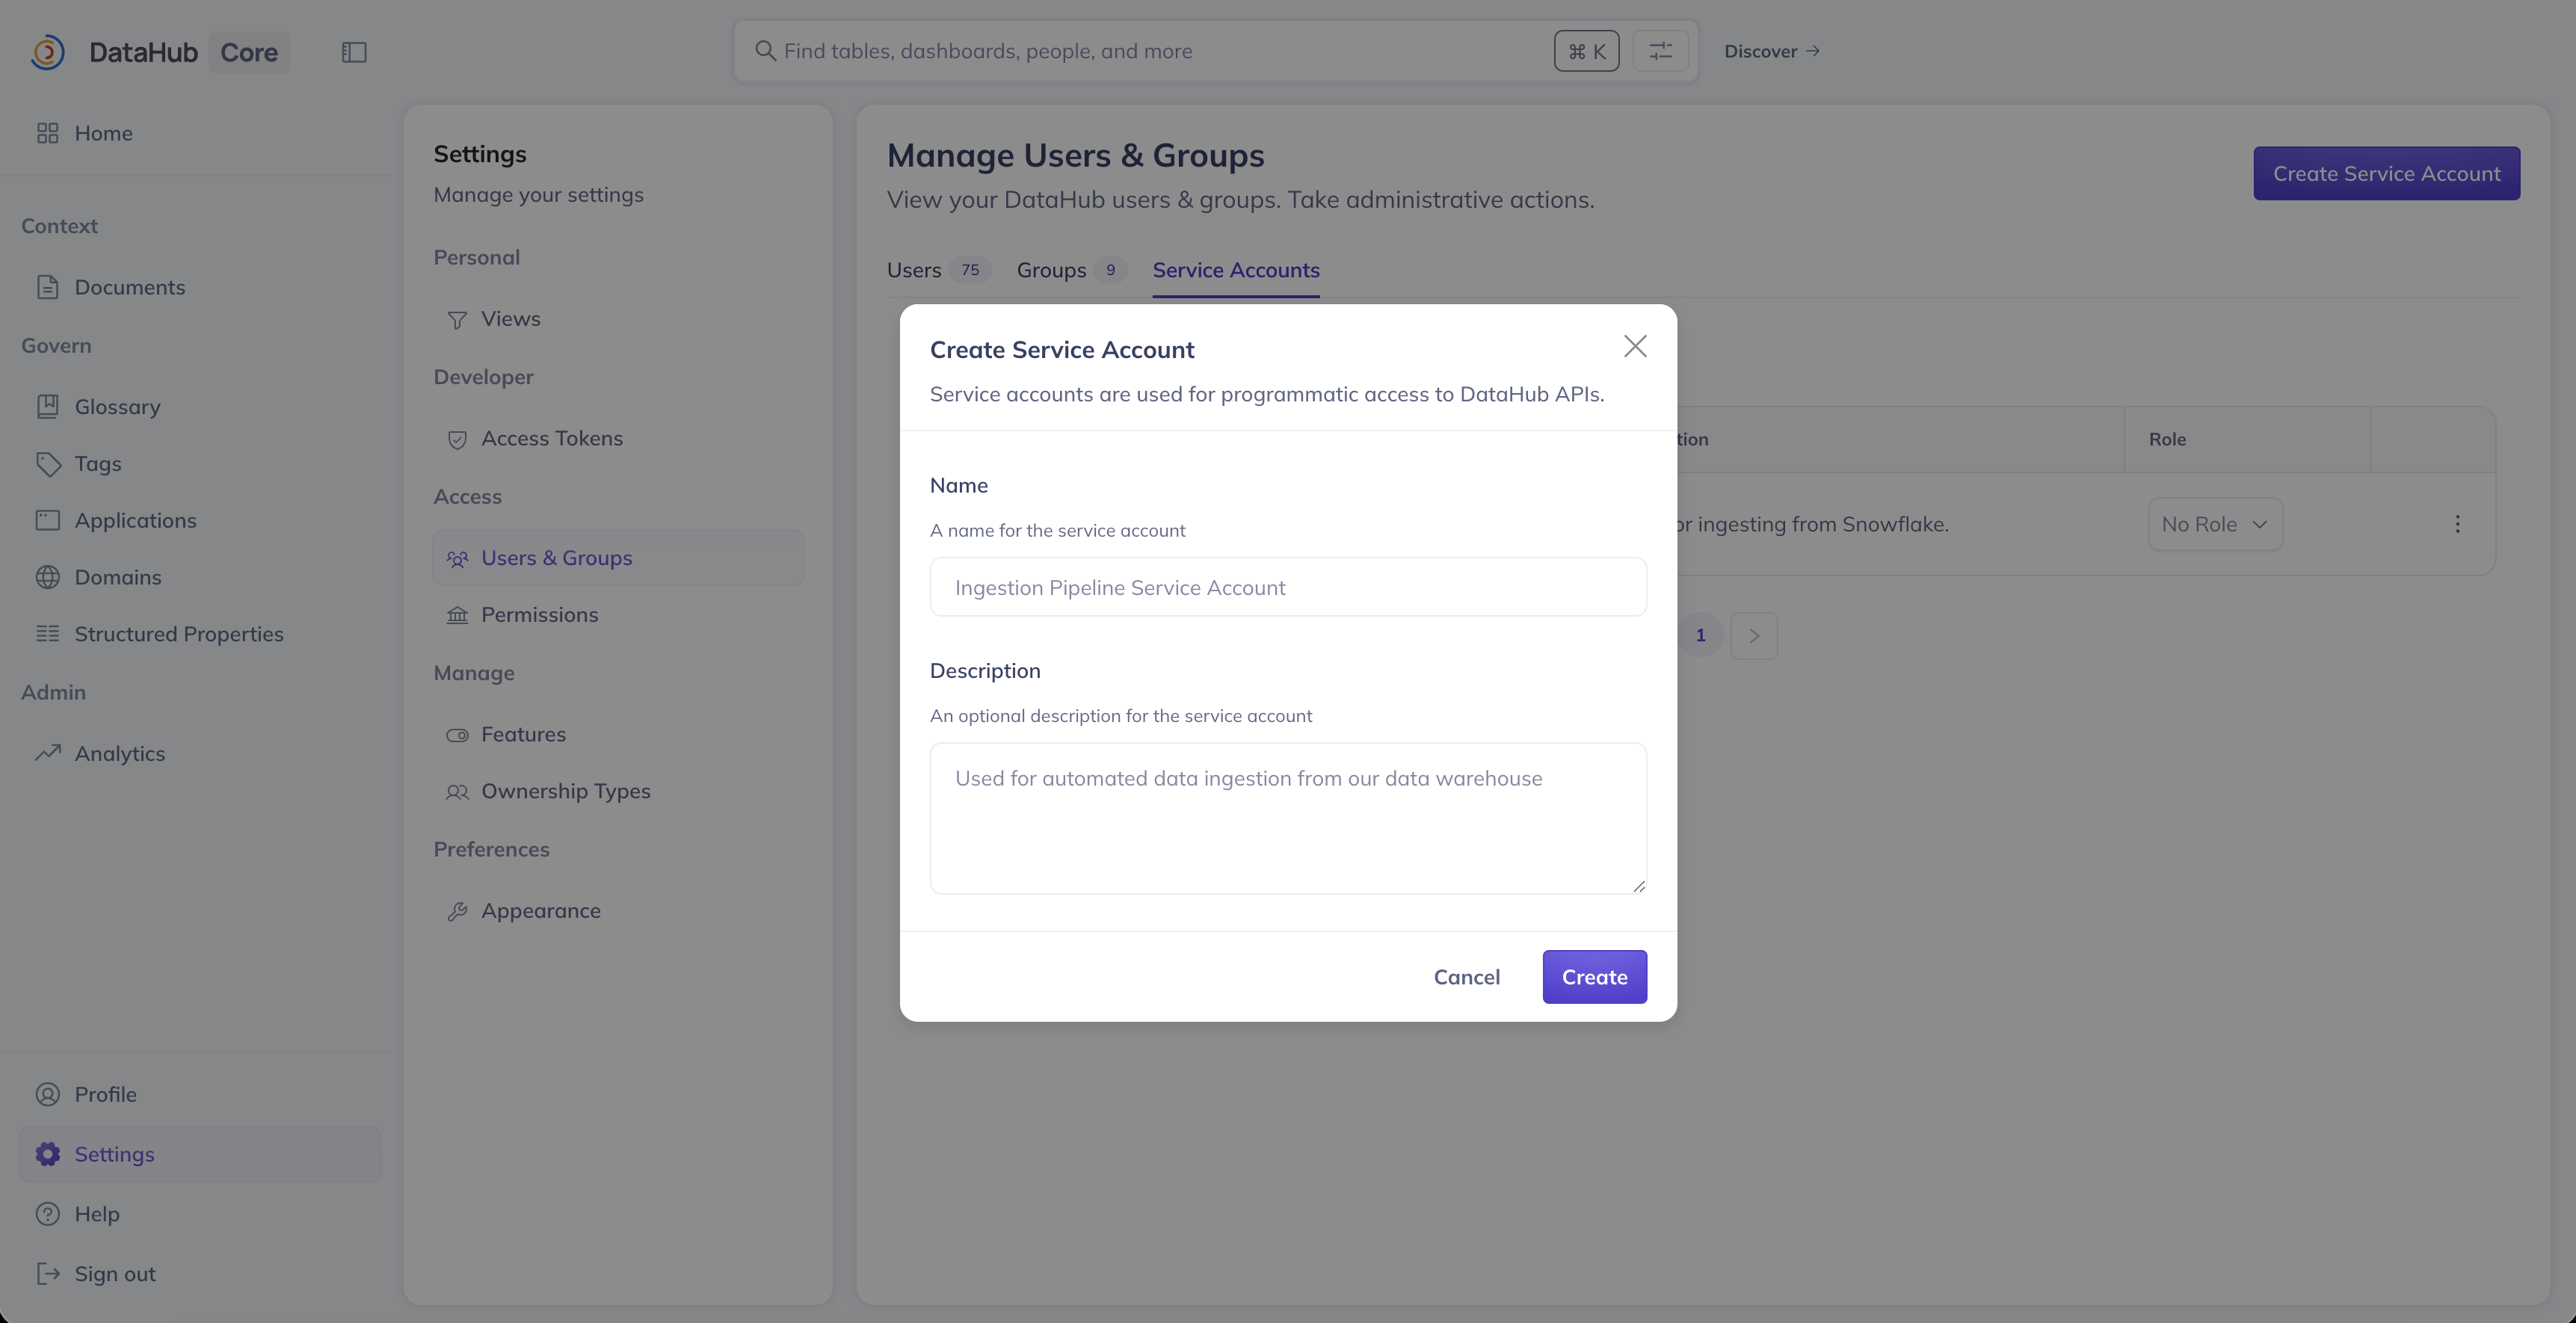Switch to the Groups tab
2576x1323 pixels.
point(1051,270)
